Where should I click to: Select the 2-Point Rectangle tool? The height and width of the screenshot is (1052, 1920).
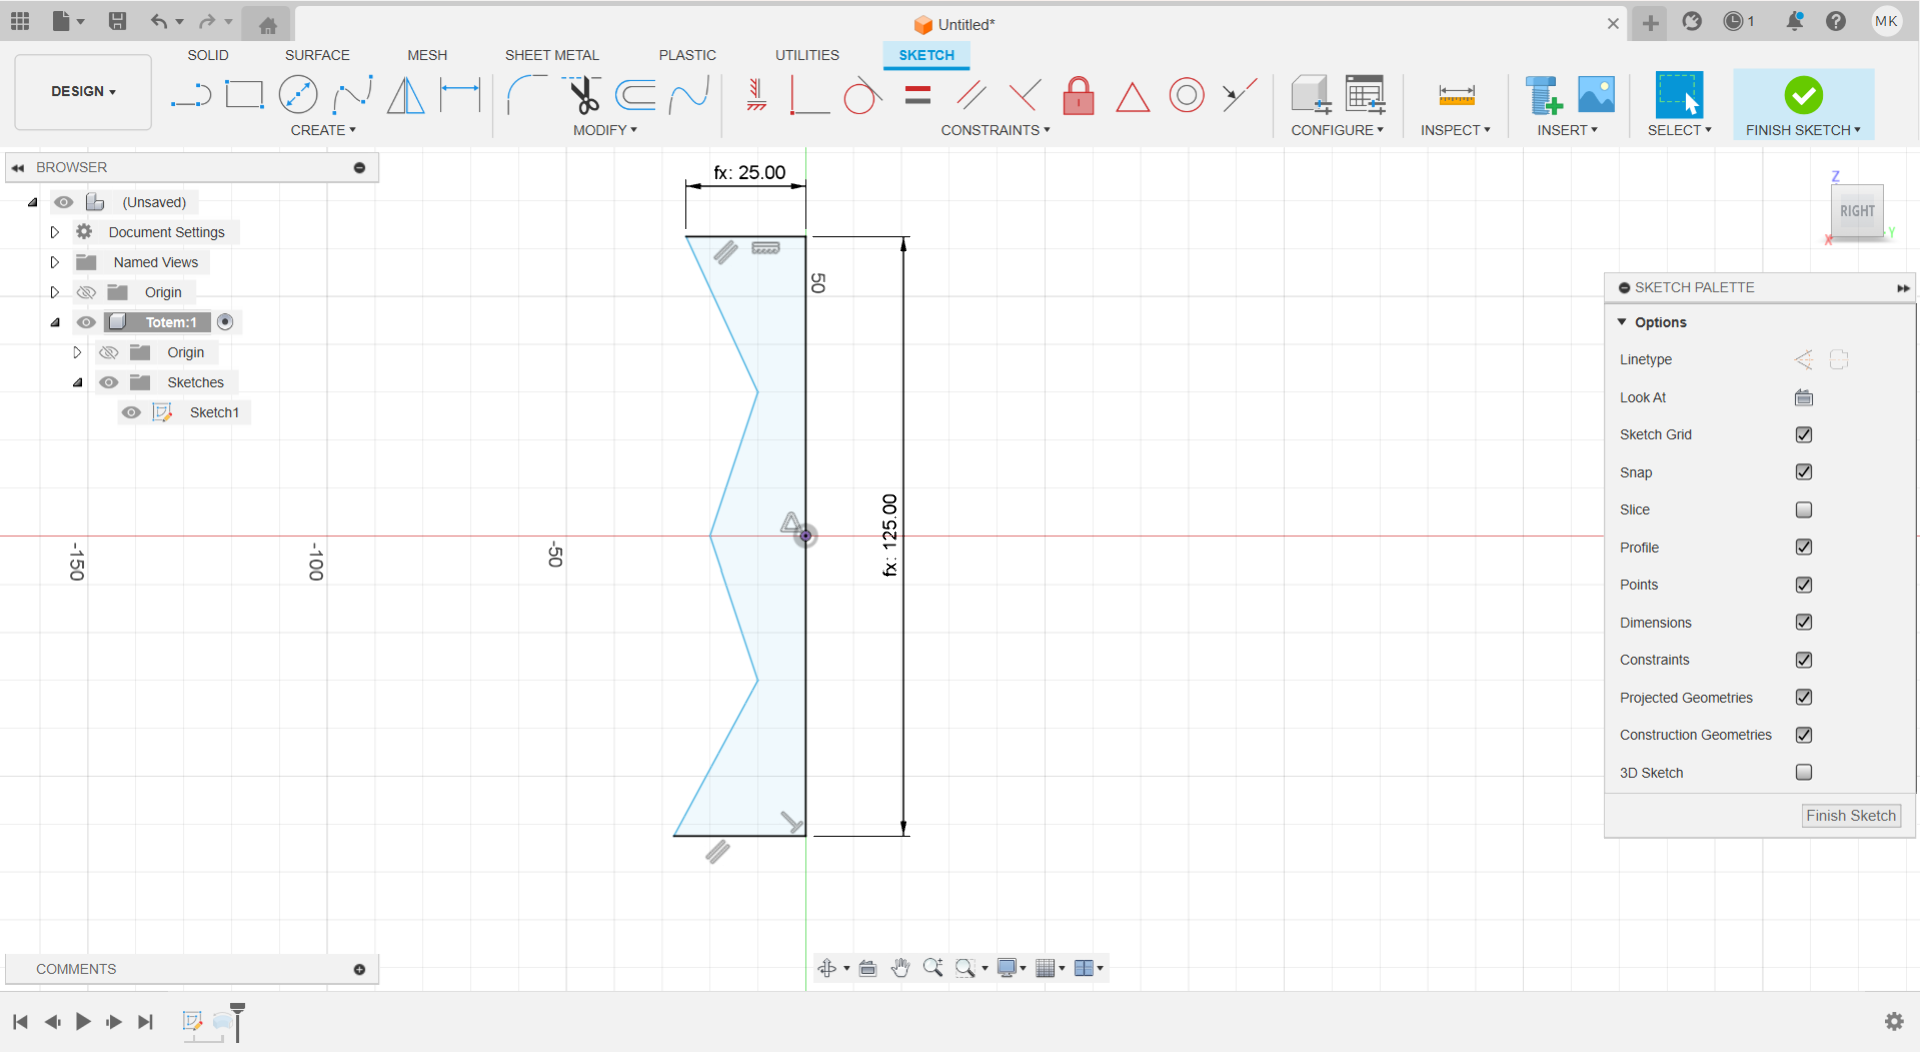coord(244,96)
